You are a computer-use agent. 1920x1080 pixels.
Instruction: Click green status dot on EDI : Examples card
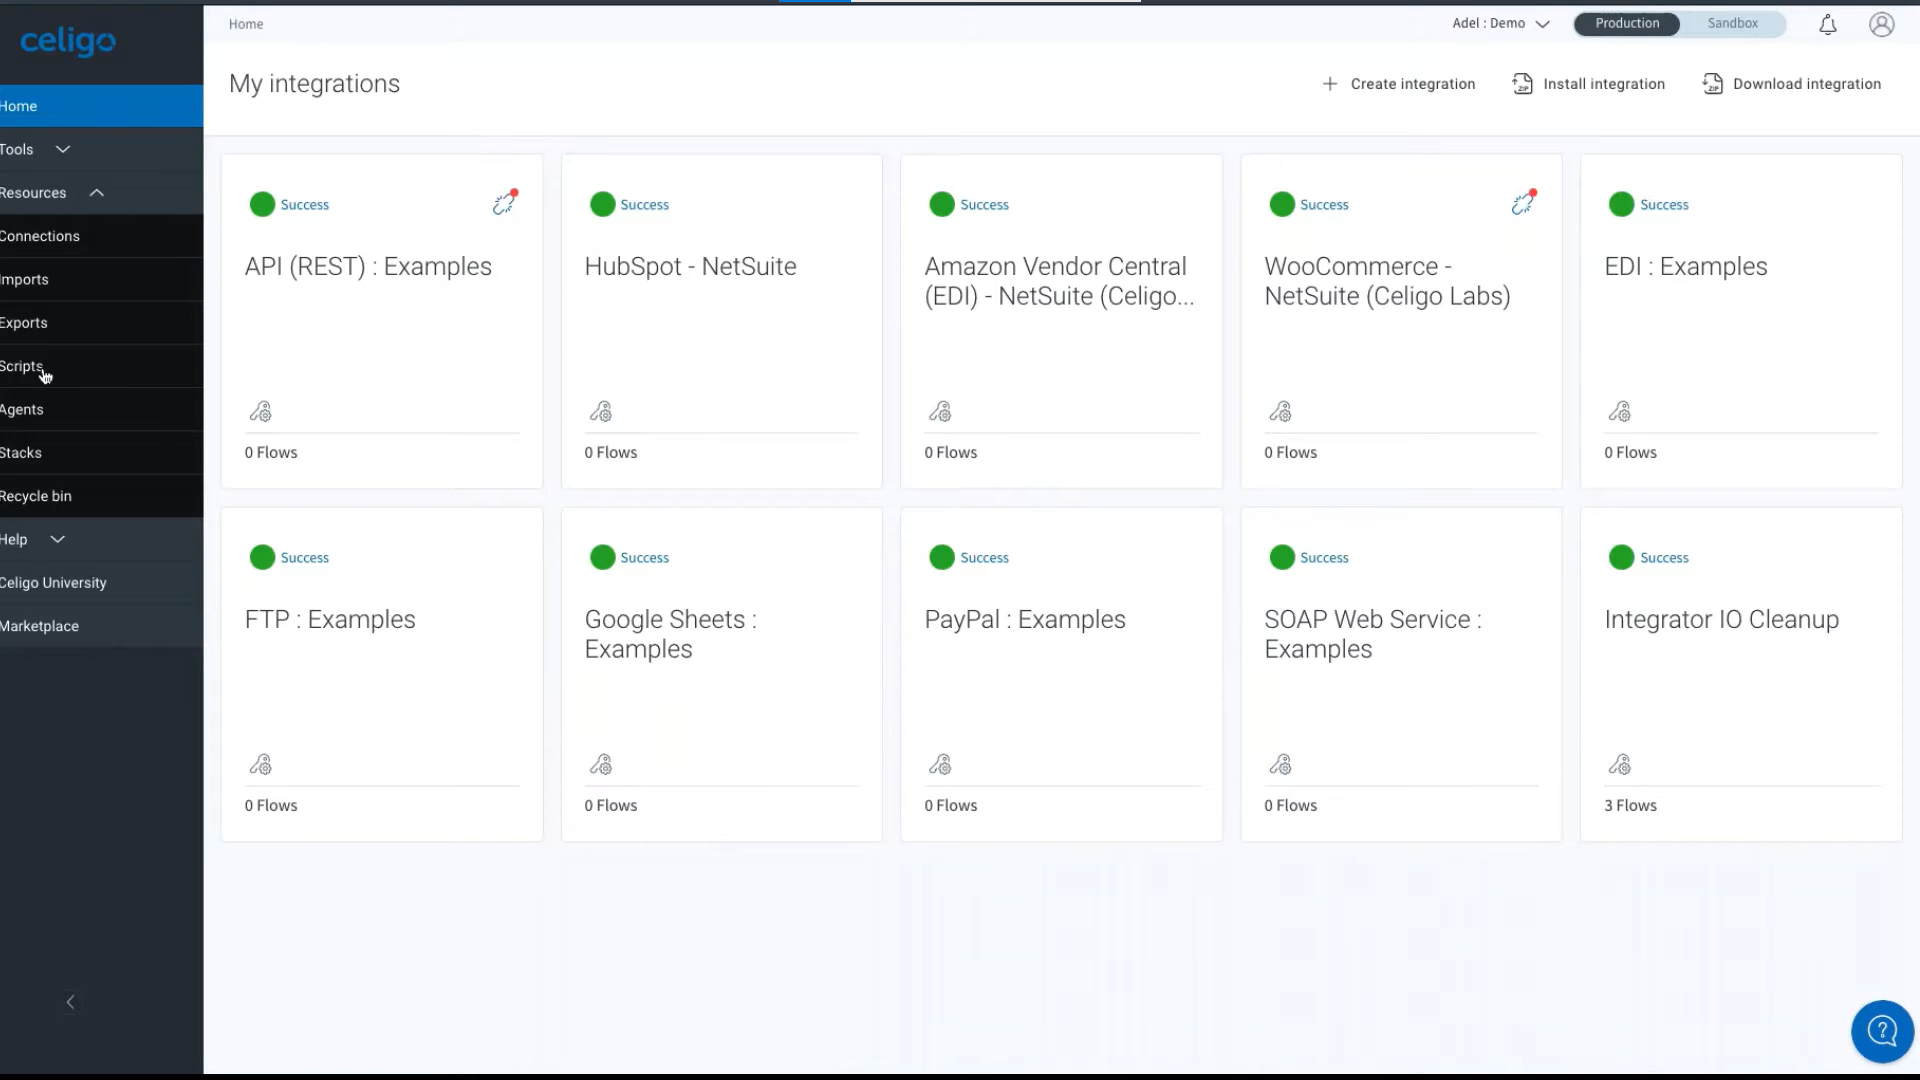[1621, 204]
